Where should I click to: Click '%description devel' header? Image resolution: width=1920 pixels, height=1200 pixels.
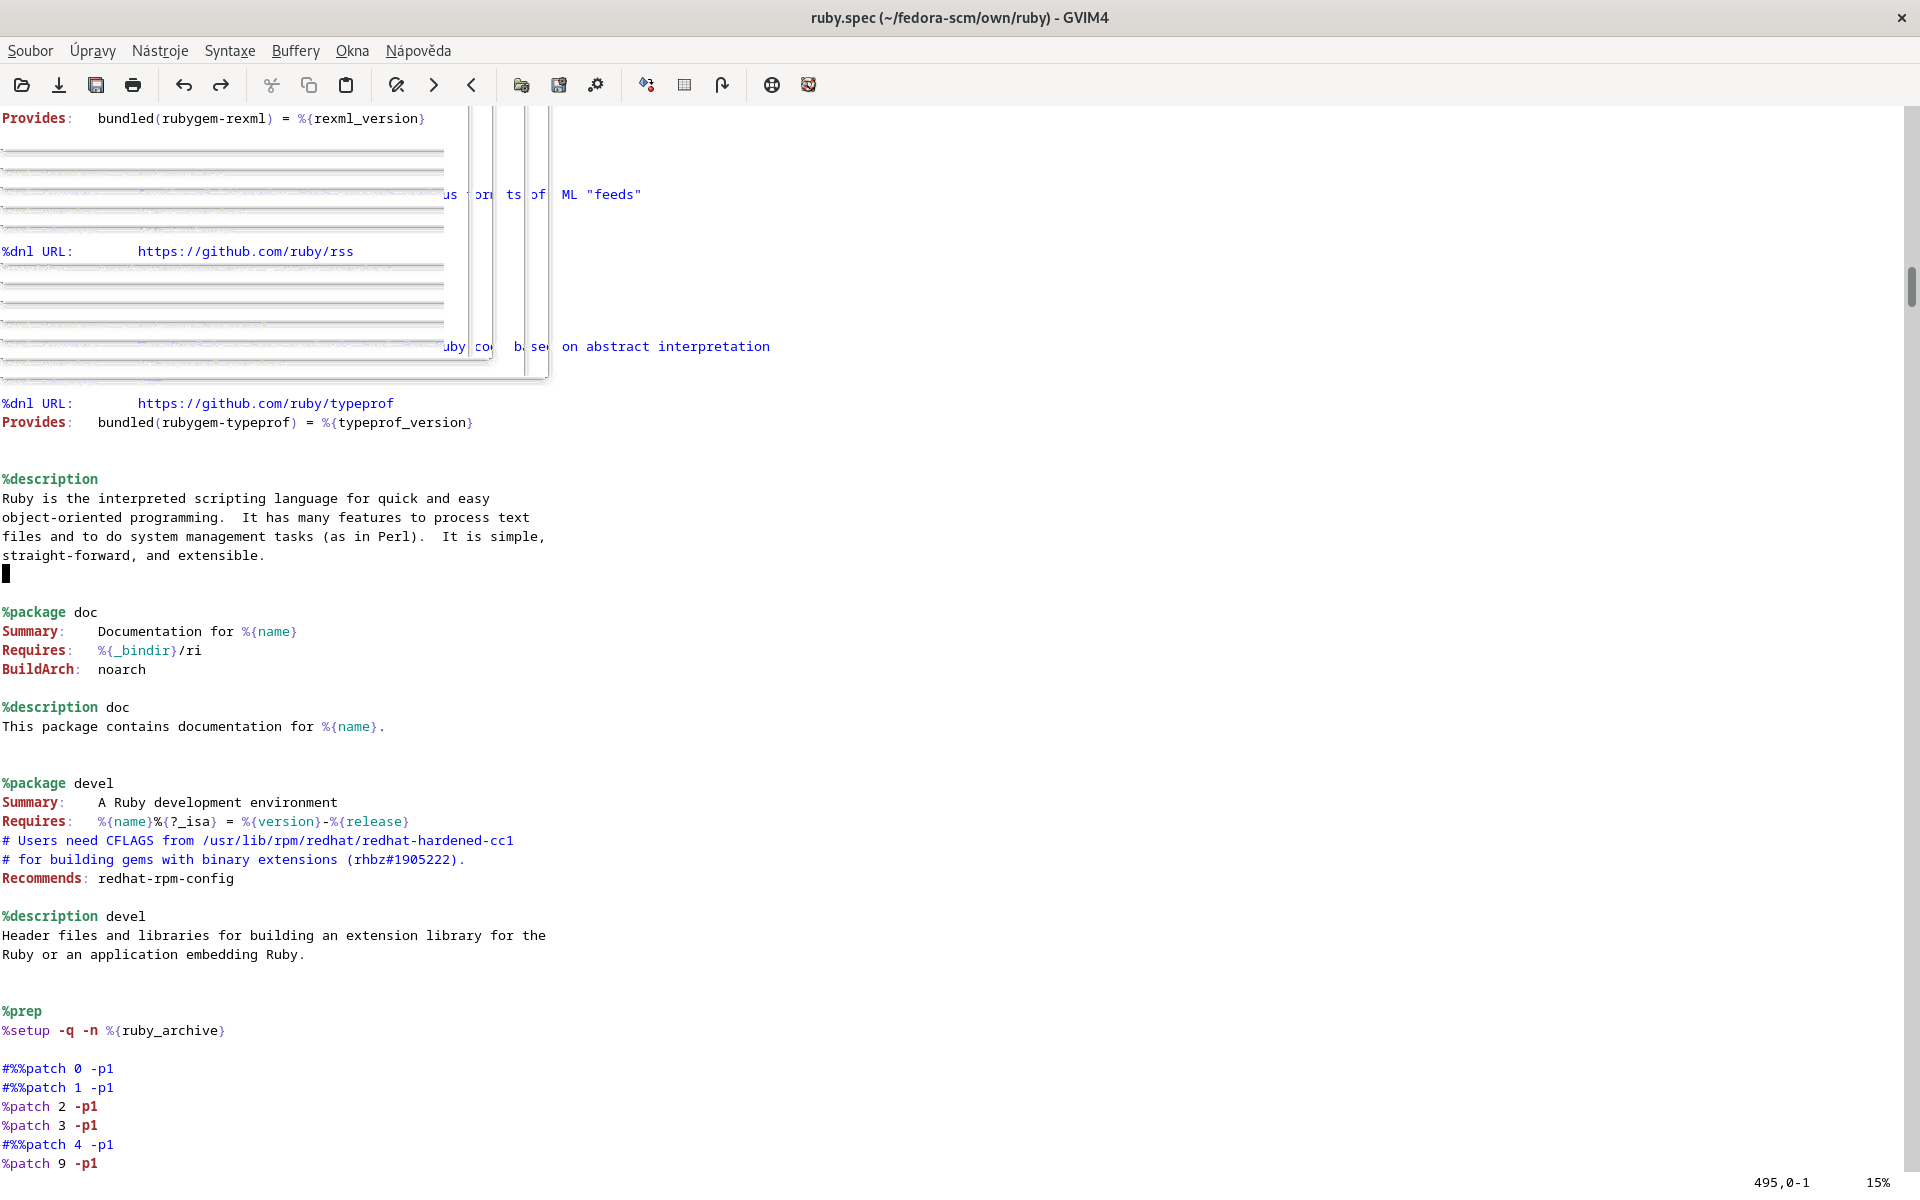[x=74, y=917]
